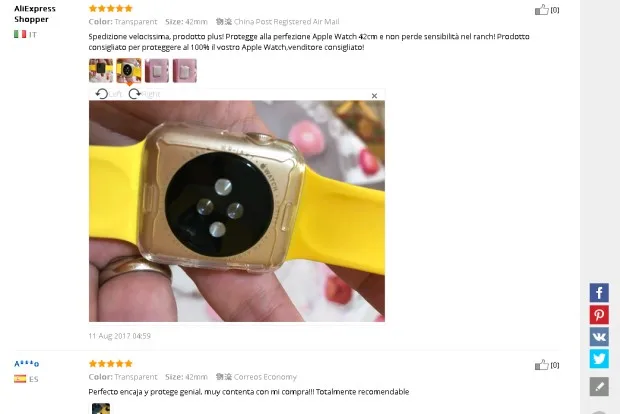
Task: Rotate the review photo left
Action: click(109, 94)
